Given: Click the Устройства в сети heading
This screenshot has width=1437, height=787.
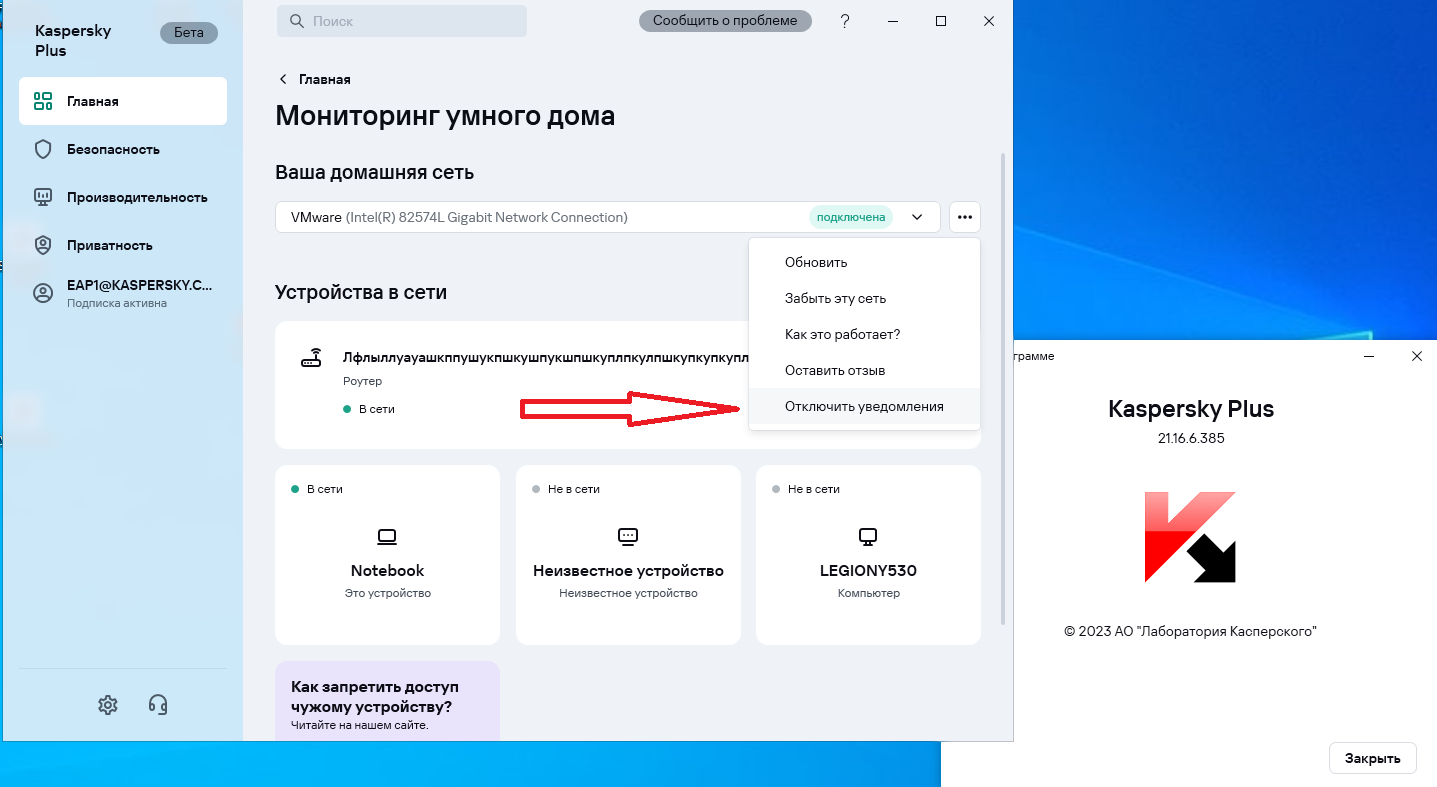Looking at the screenshot, I should pyautogui.click(x=361, y=292).
